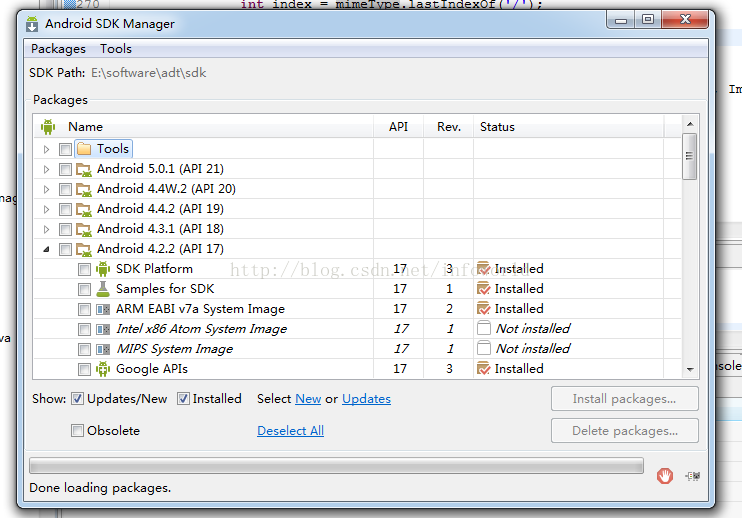Expand the Android 5.0.1 (API 21) node
This screenshot has height=518, width=742.
(x=46, y=169)
